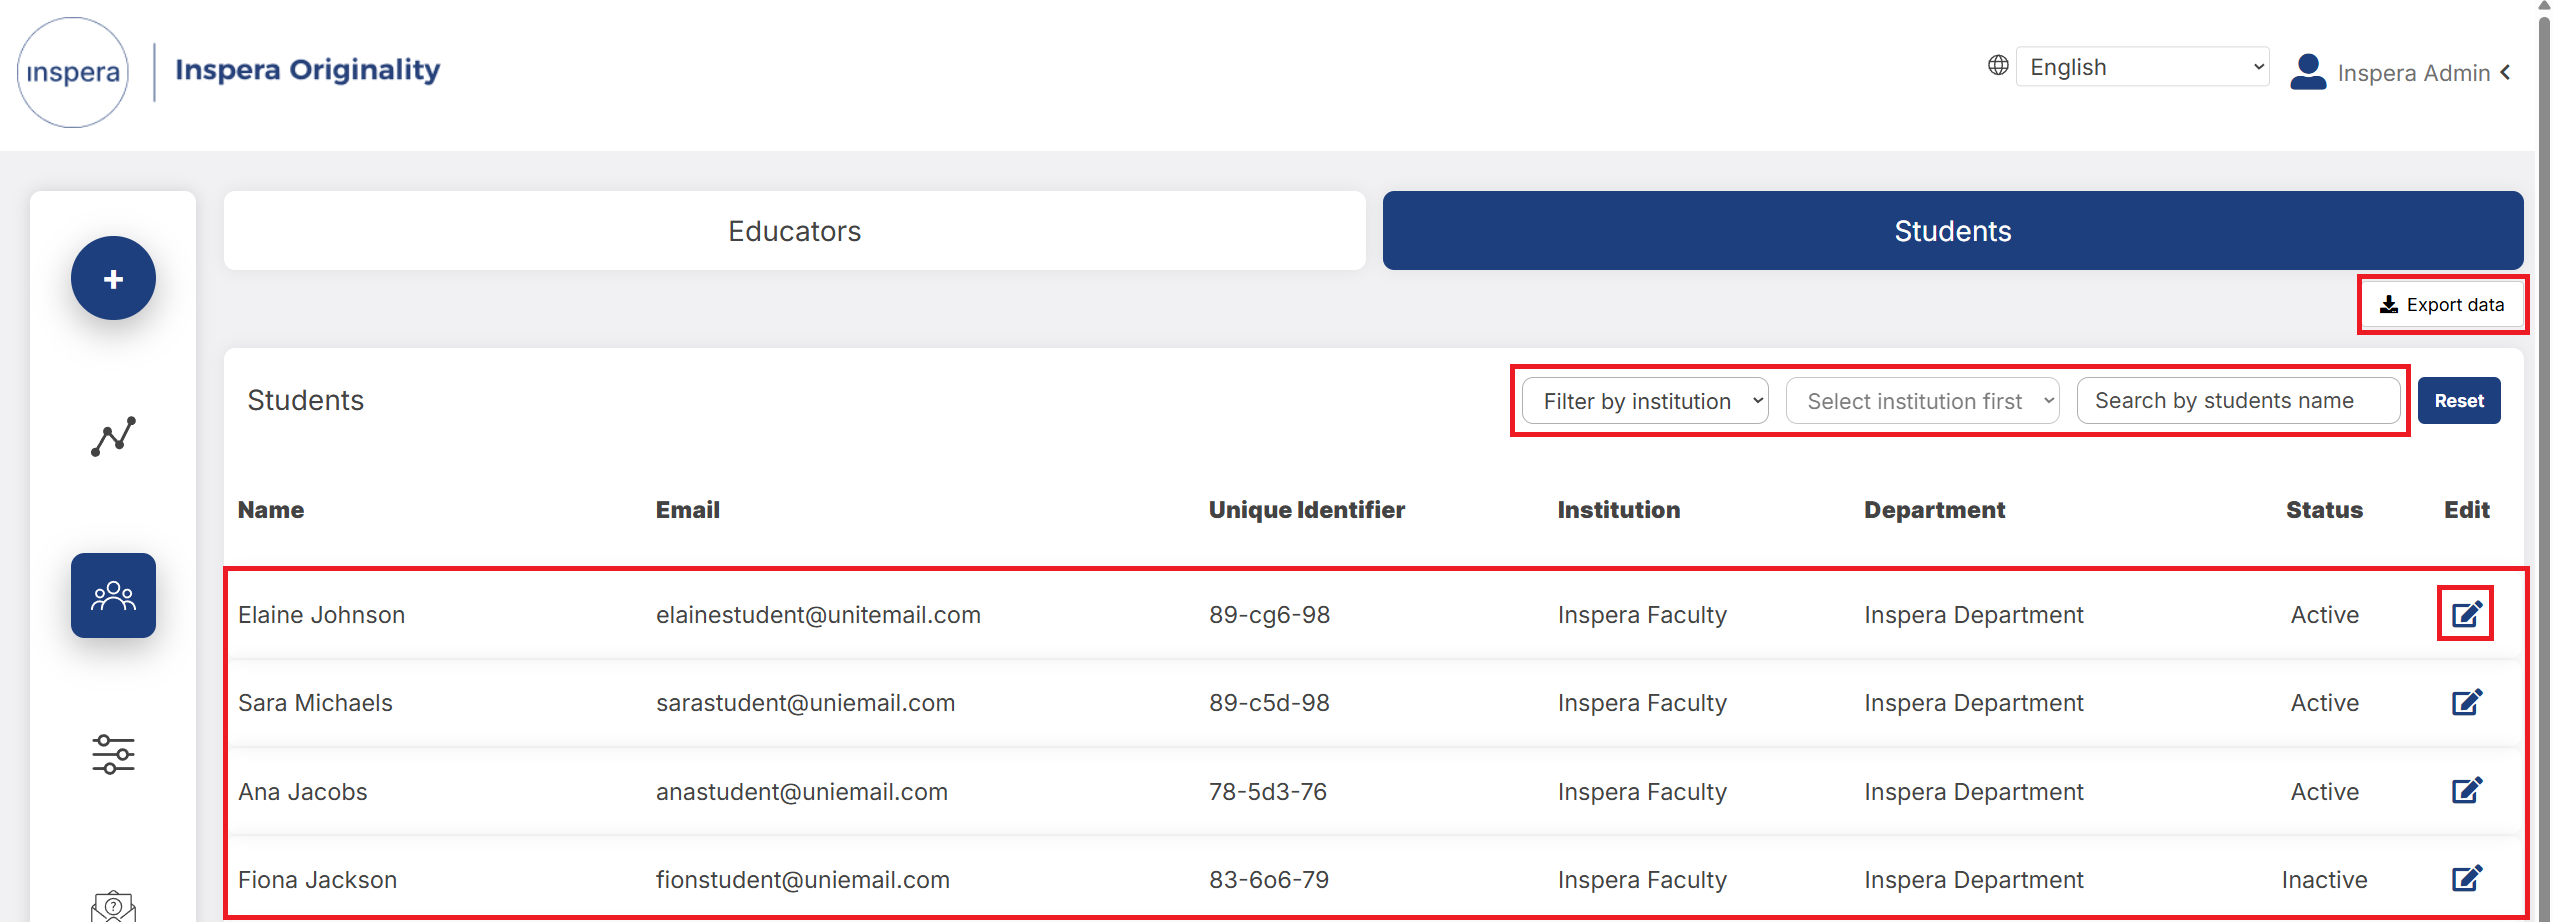2553x922 pixels.
Task: Focus the Search by students name field
Action: coord(2238,401)
